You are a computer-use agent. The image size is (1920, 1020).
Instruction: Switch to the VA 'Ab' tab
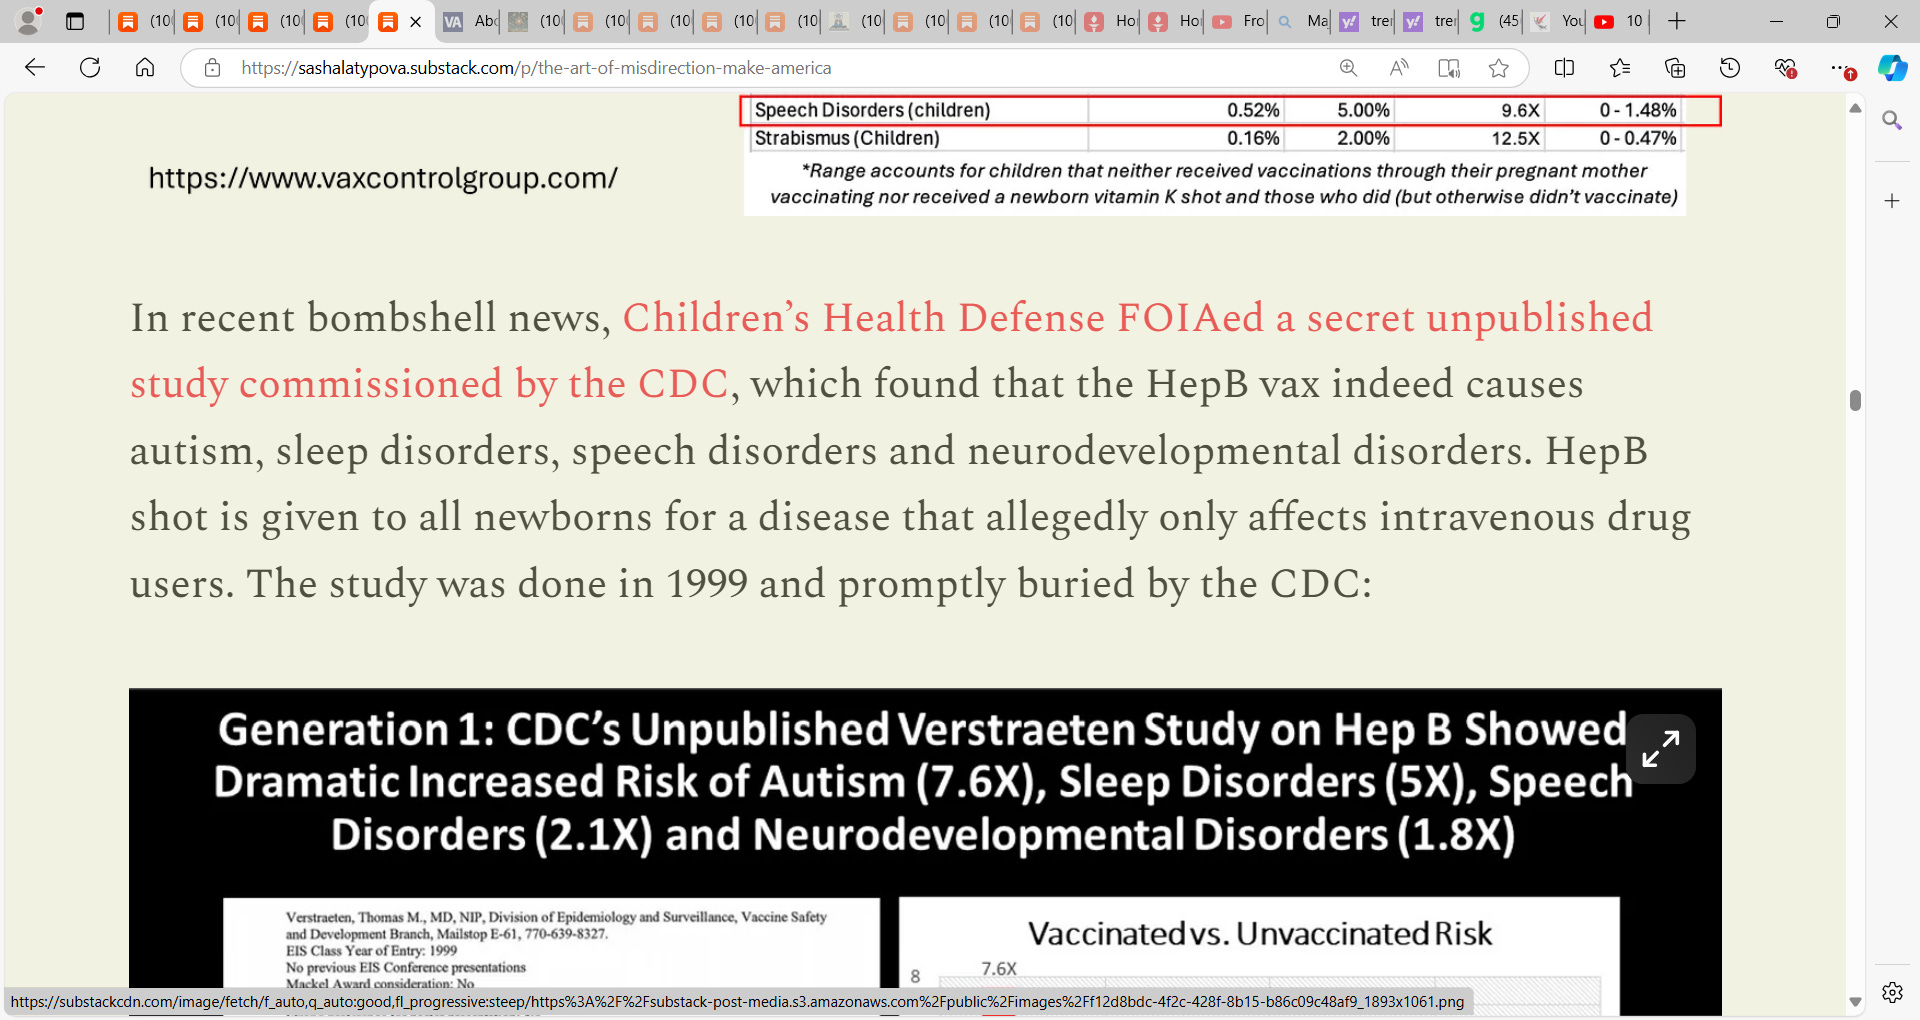(x=469, y=21)
